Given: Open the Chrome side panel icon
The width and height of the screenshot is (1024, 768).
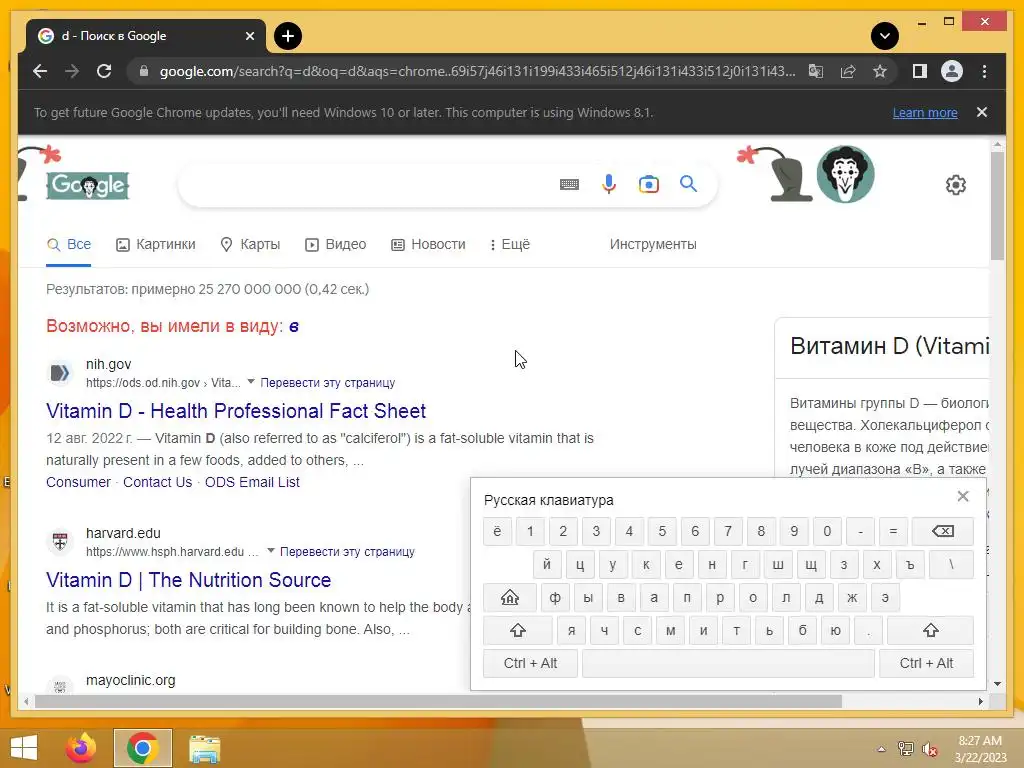Looking at the screenshot, I should click(920, 71).
